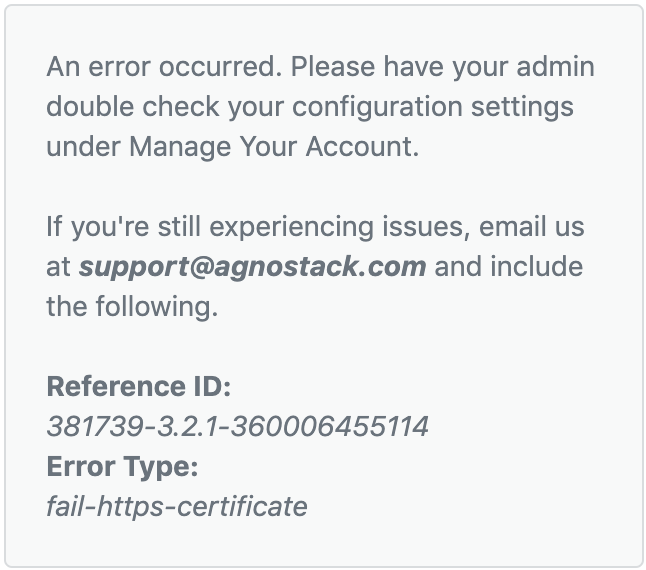Click the bold "Error Type:" label
The image size is (646, 570).
point(122,467)
